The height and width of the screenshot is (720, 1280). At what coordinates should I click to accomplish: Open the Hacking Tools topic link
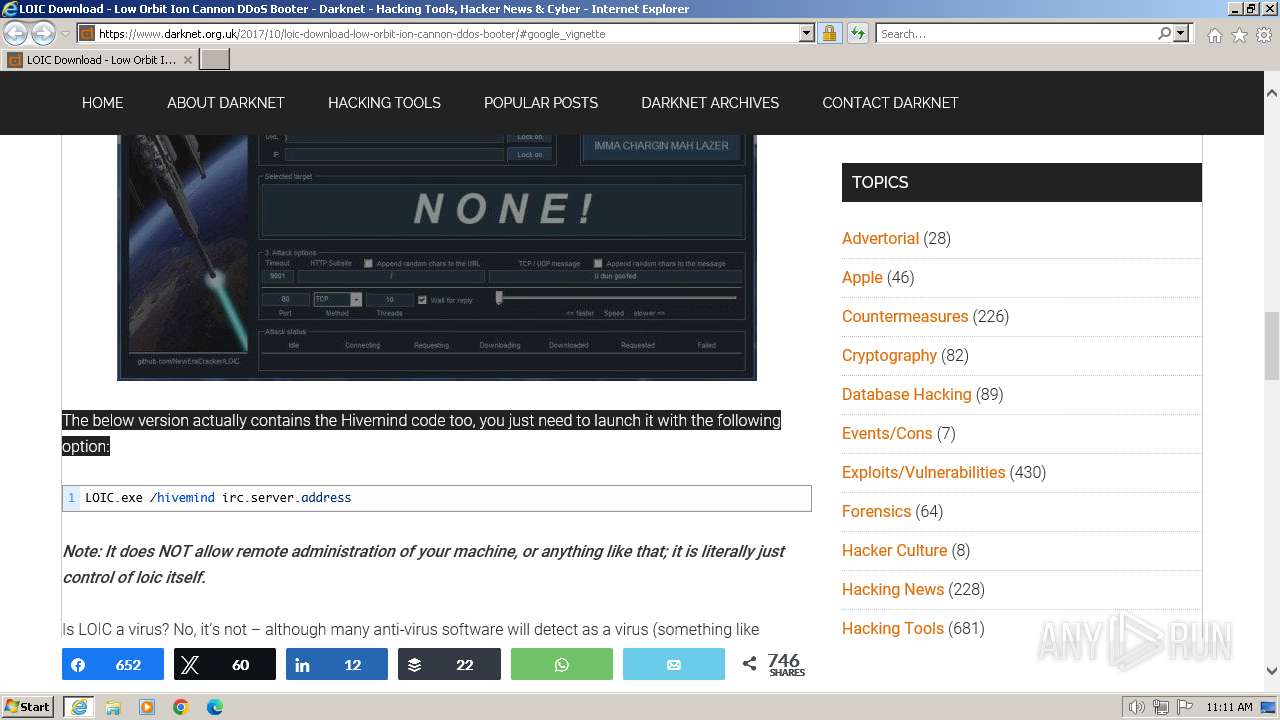click(x=893, y=628)
